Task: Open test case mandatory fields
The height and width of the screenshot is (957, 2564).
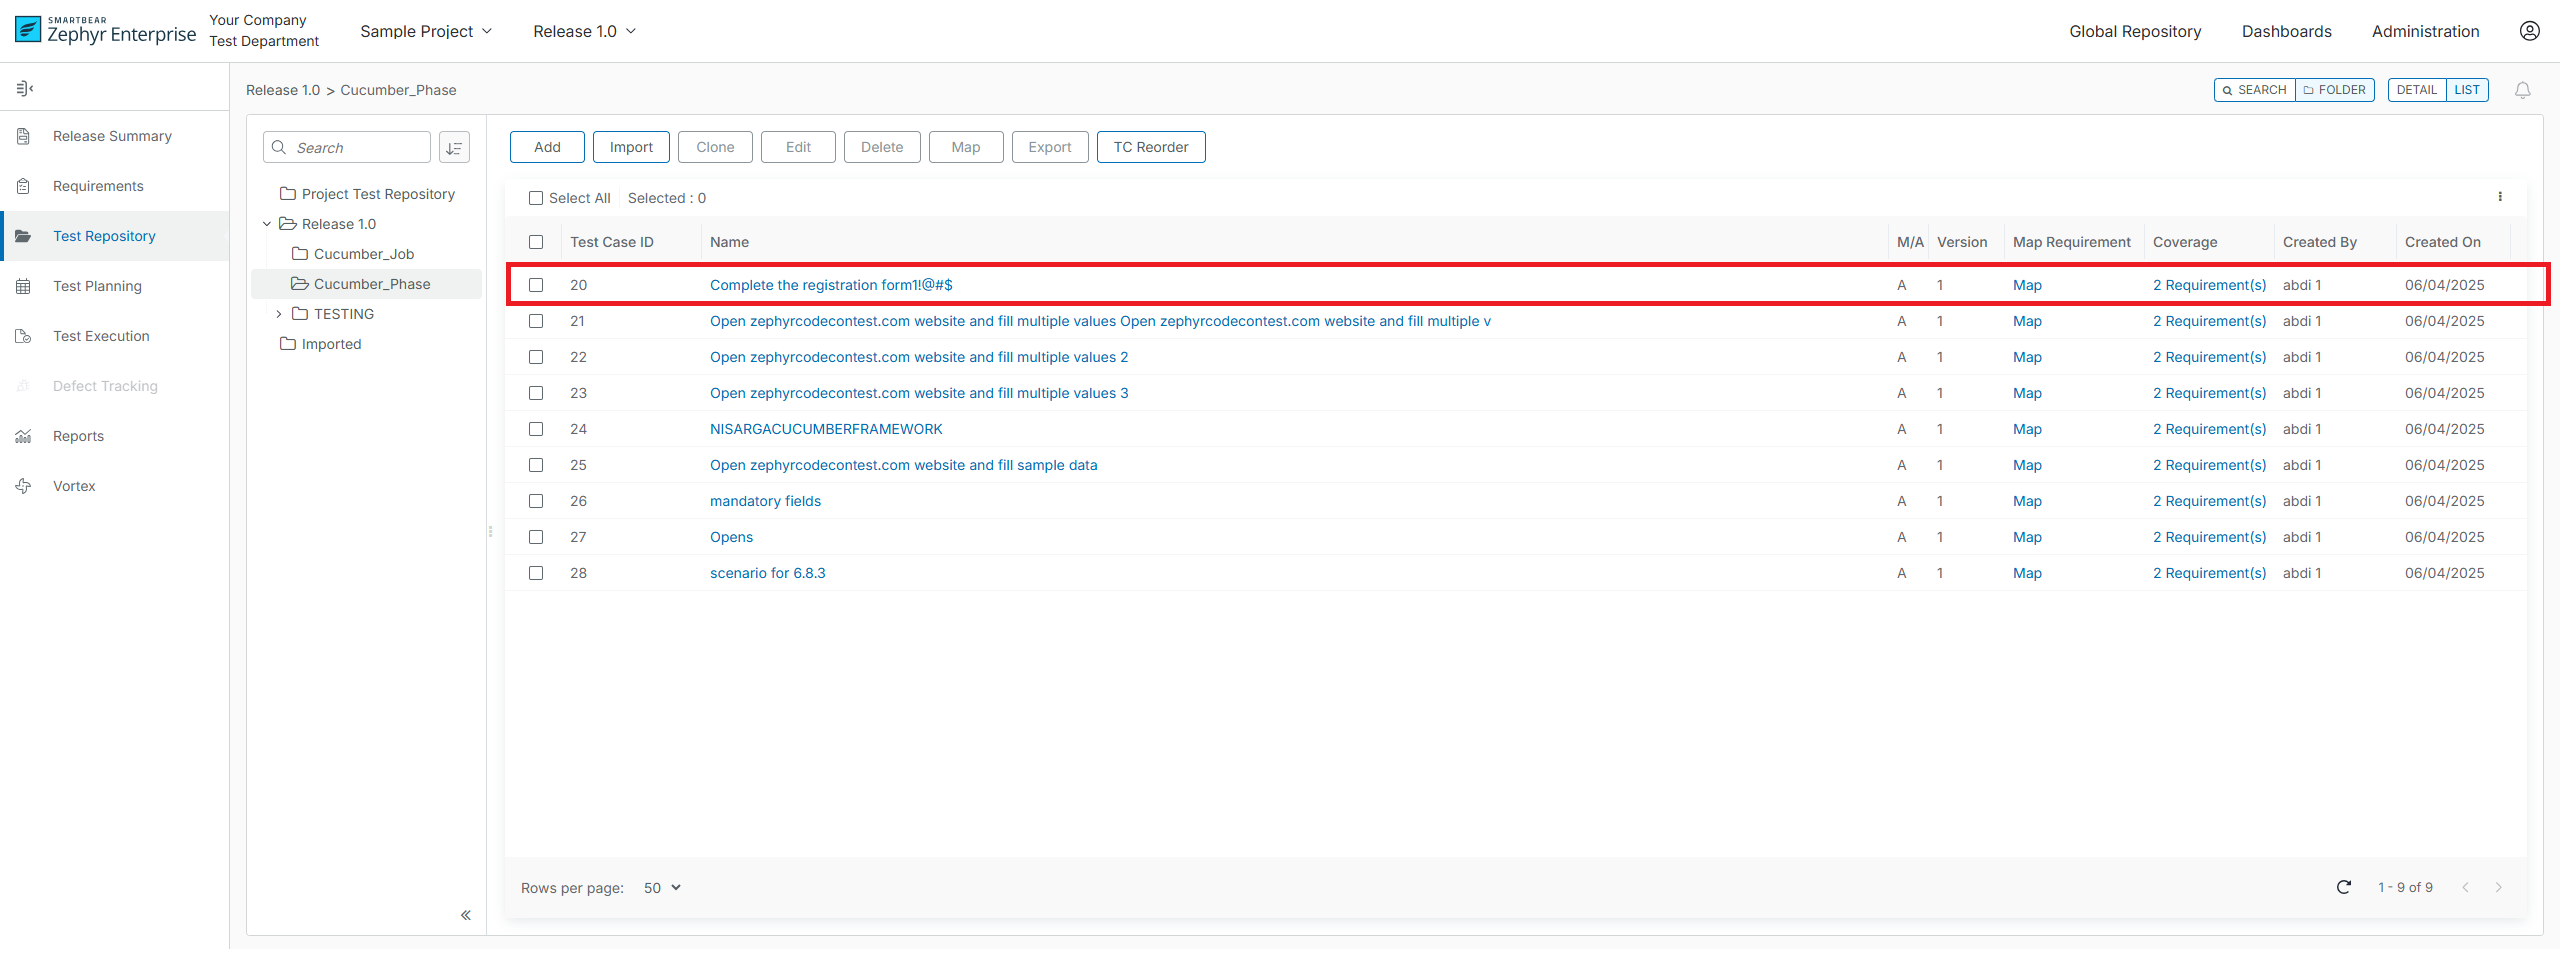Action: pos(764,501)
